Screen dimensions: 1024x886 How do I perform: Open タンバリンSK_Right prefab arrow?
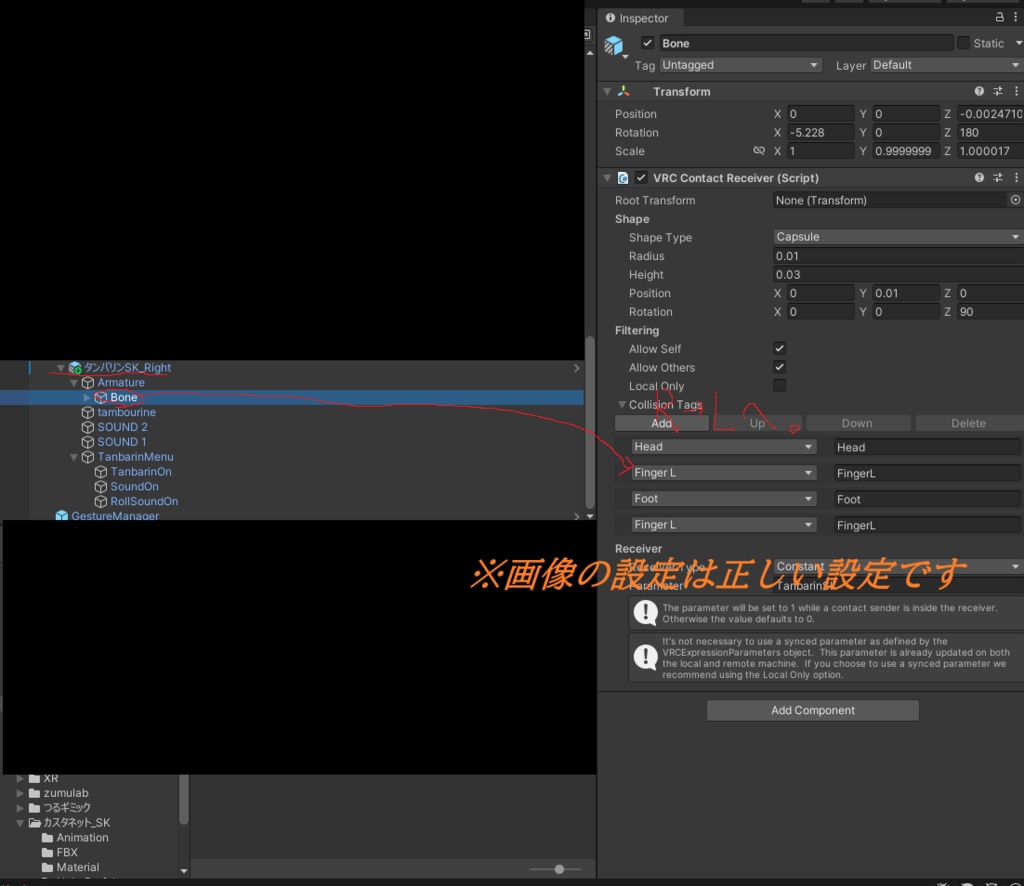point(576,368)
